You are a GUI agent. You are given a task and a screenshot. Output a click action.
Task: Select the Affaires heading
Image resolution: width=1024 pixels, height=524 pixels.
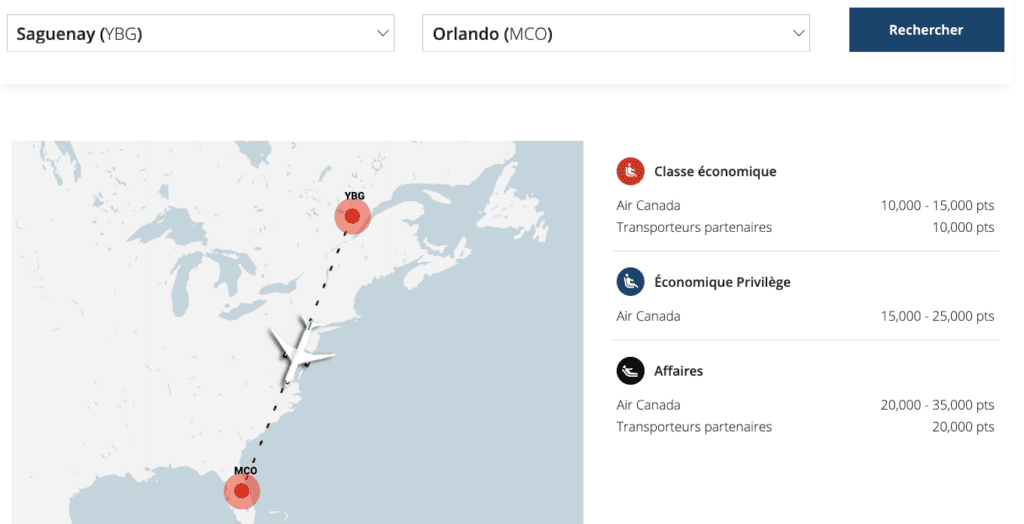pyautogui.click(x=678, y=371)
